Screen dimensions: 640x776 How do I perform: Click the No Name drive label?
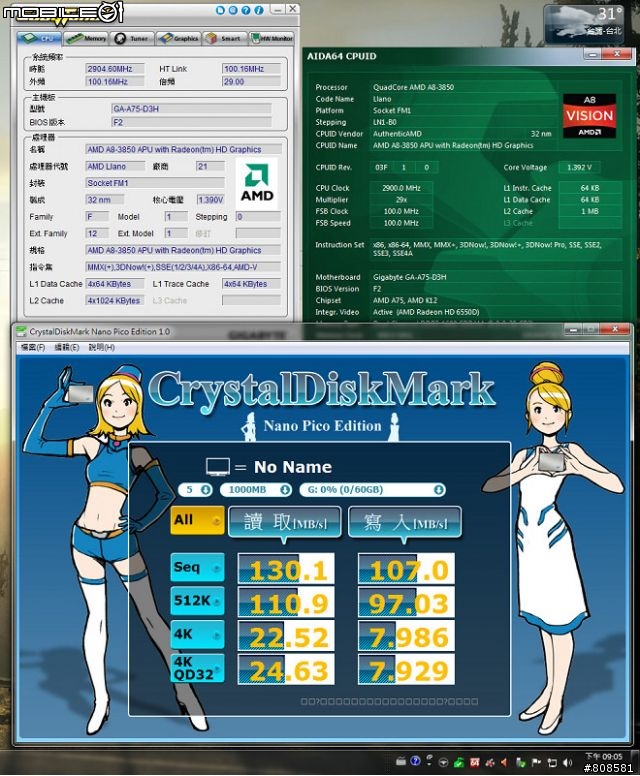[293, 467]
